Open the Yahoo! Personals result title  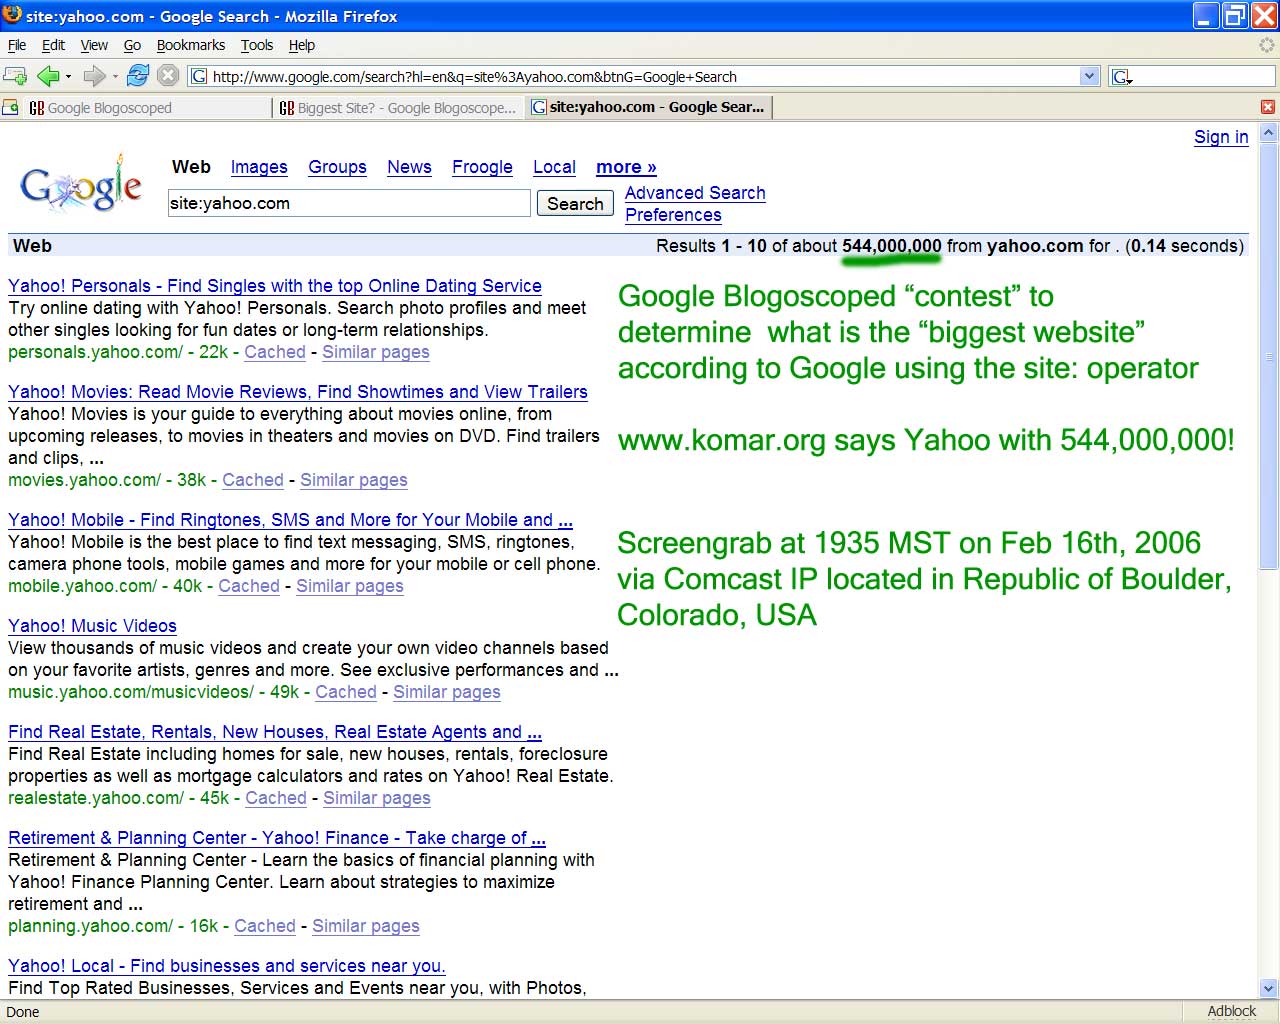(x=275, y=286)
